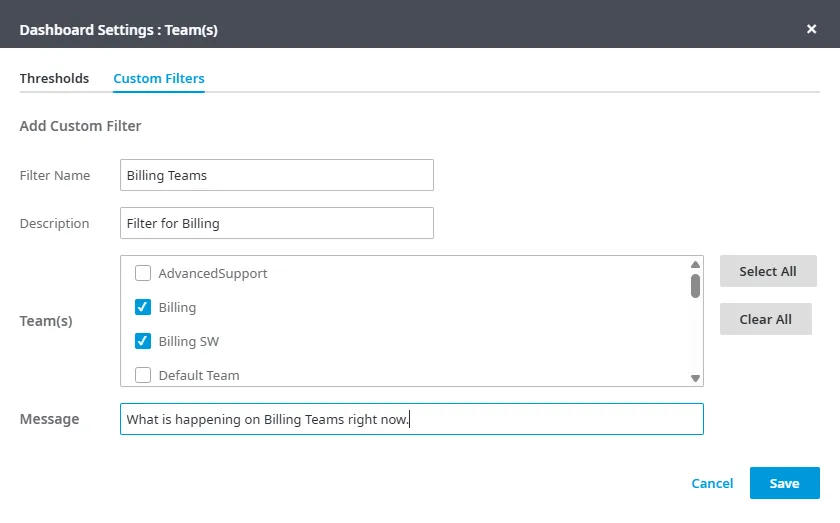Edit the Description input field
840x523 pixels.
click(276, 223)
